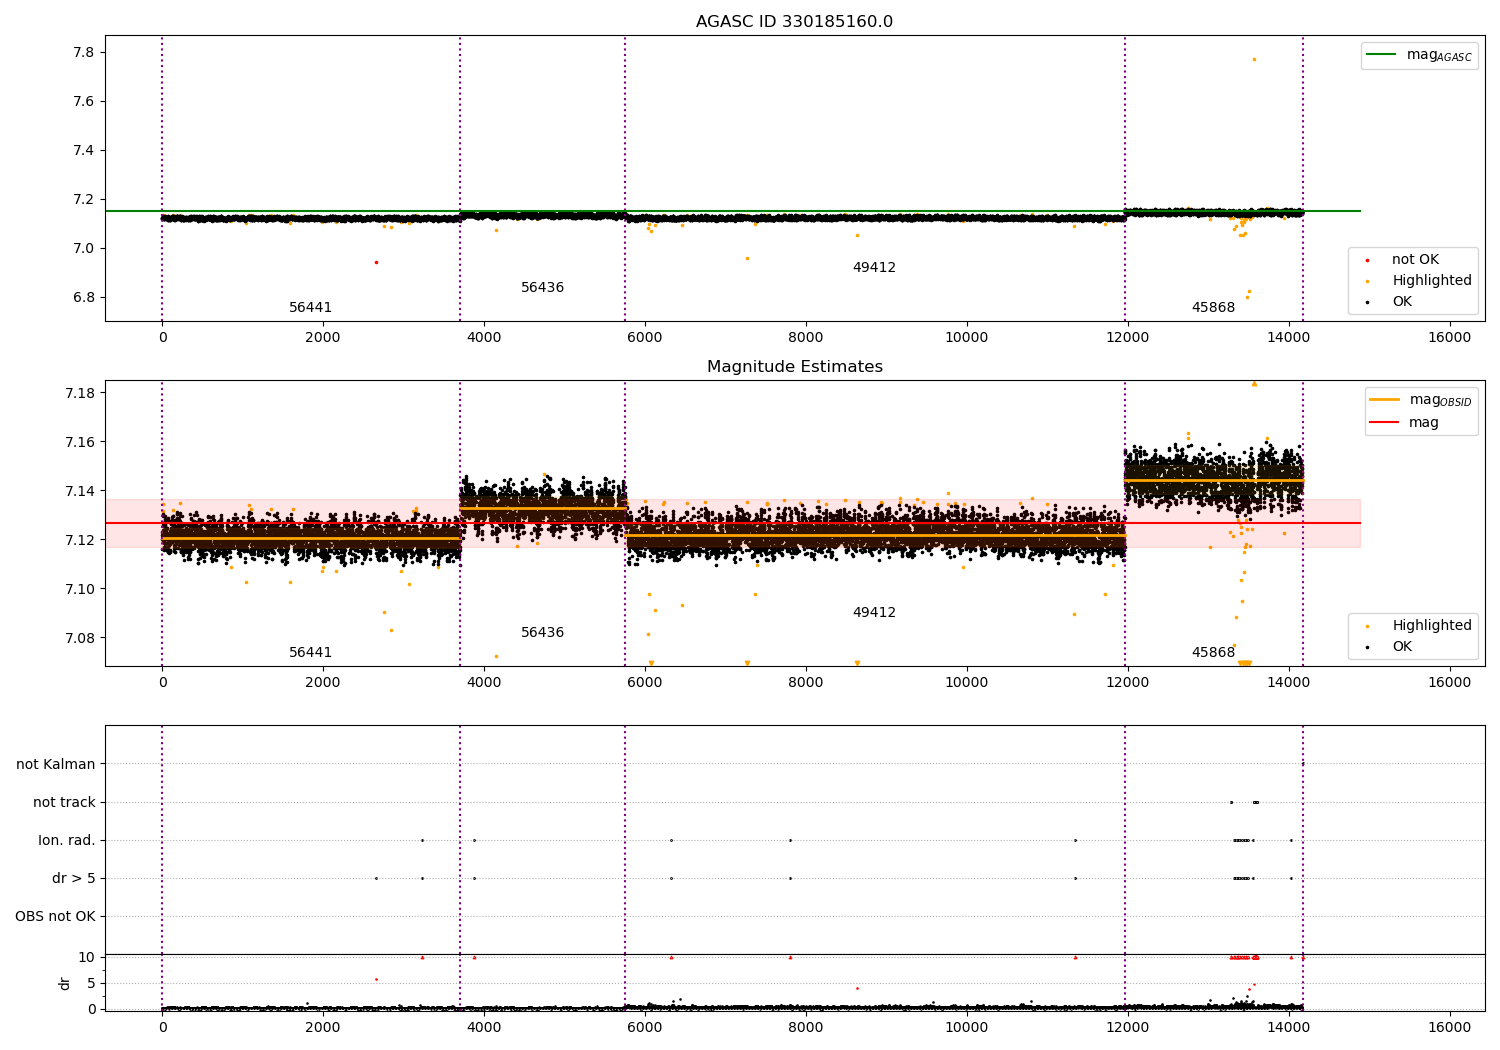Click the green mag AGASC horizontal line
The image size is (1500, 1050).
pos(733,211)
